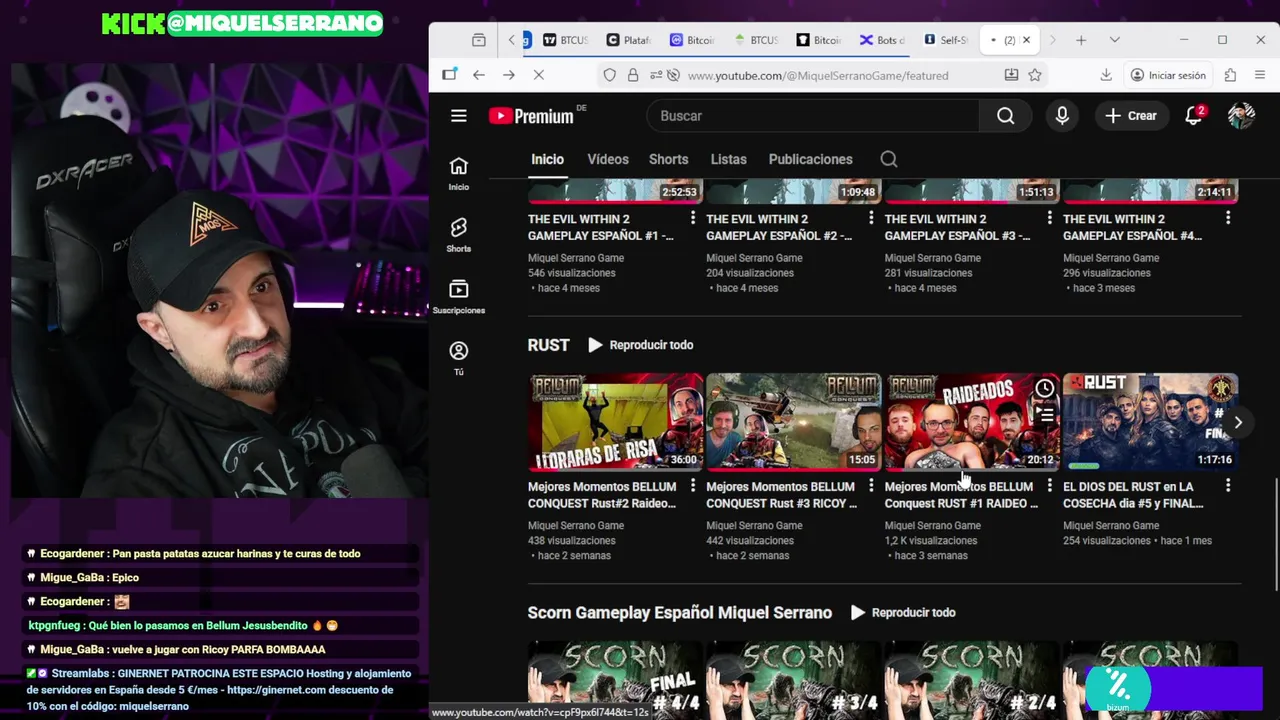This screenshot has width=1280, height=720.
Task: Click the Iniciar sesión button in Firefox
Action: pyautogui.click(x=1168, y=75)
